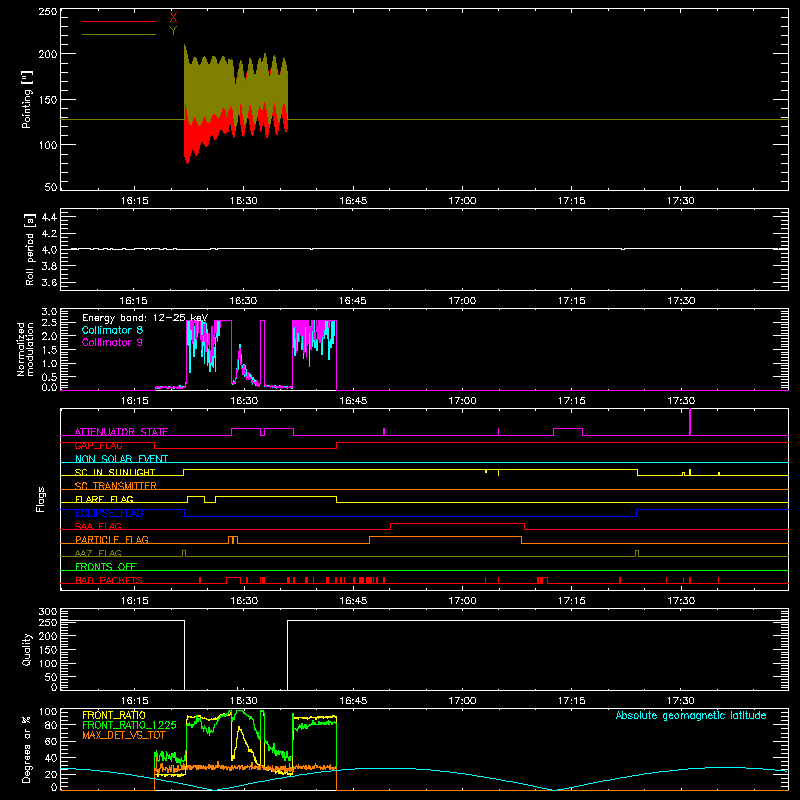This screenshot has height=800, width=800.
Task: Click the ECLIPSE_FLAG label
Action: (109, 513)
